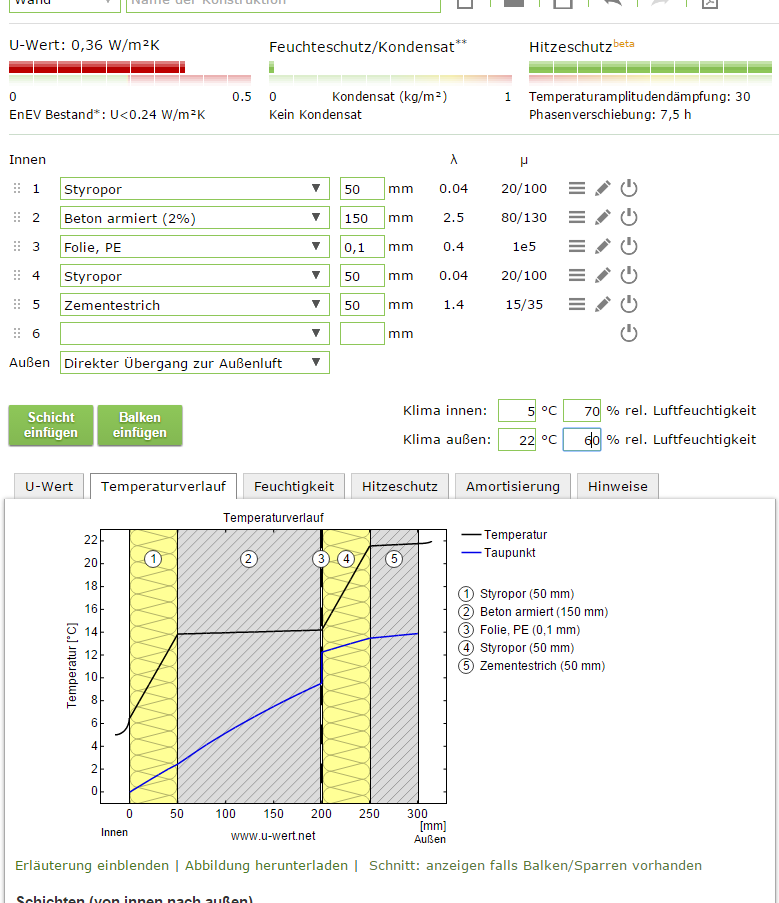
Task: Open the Außen 'Direkter Übergang zur Außenluft' dropdown
Action: [x=195, y=363]
